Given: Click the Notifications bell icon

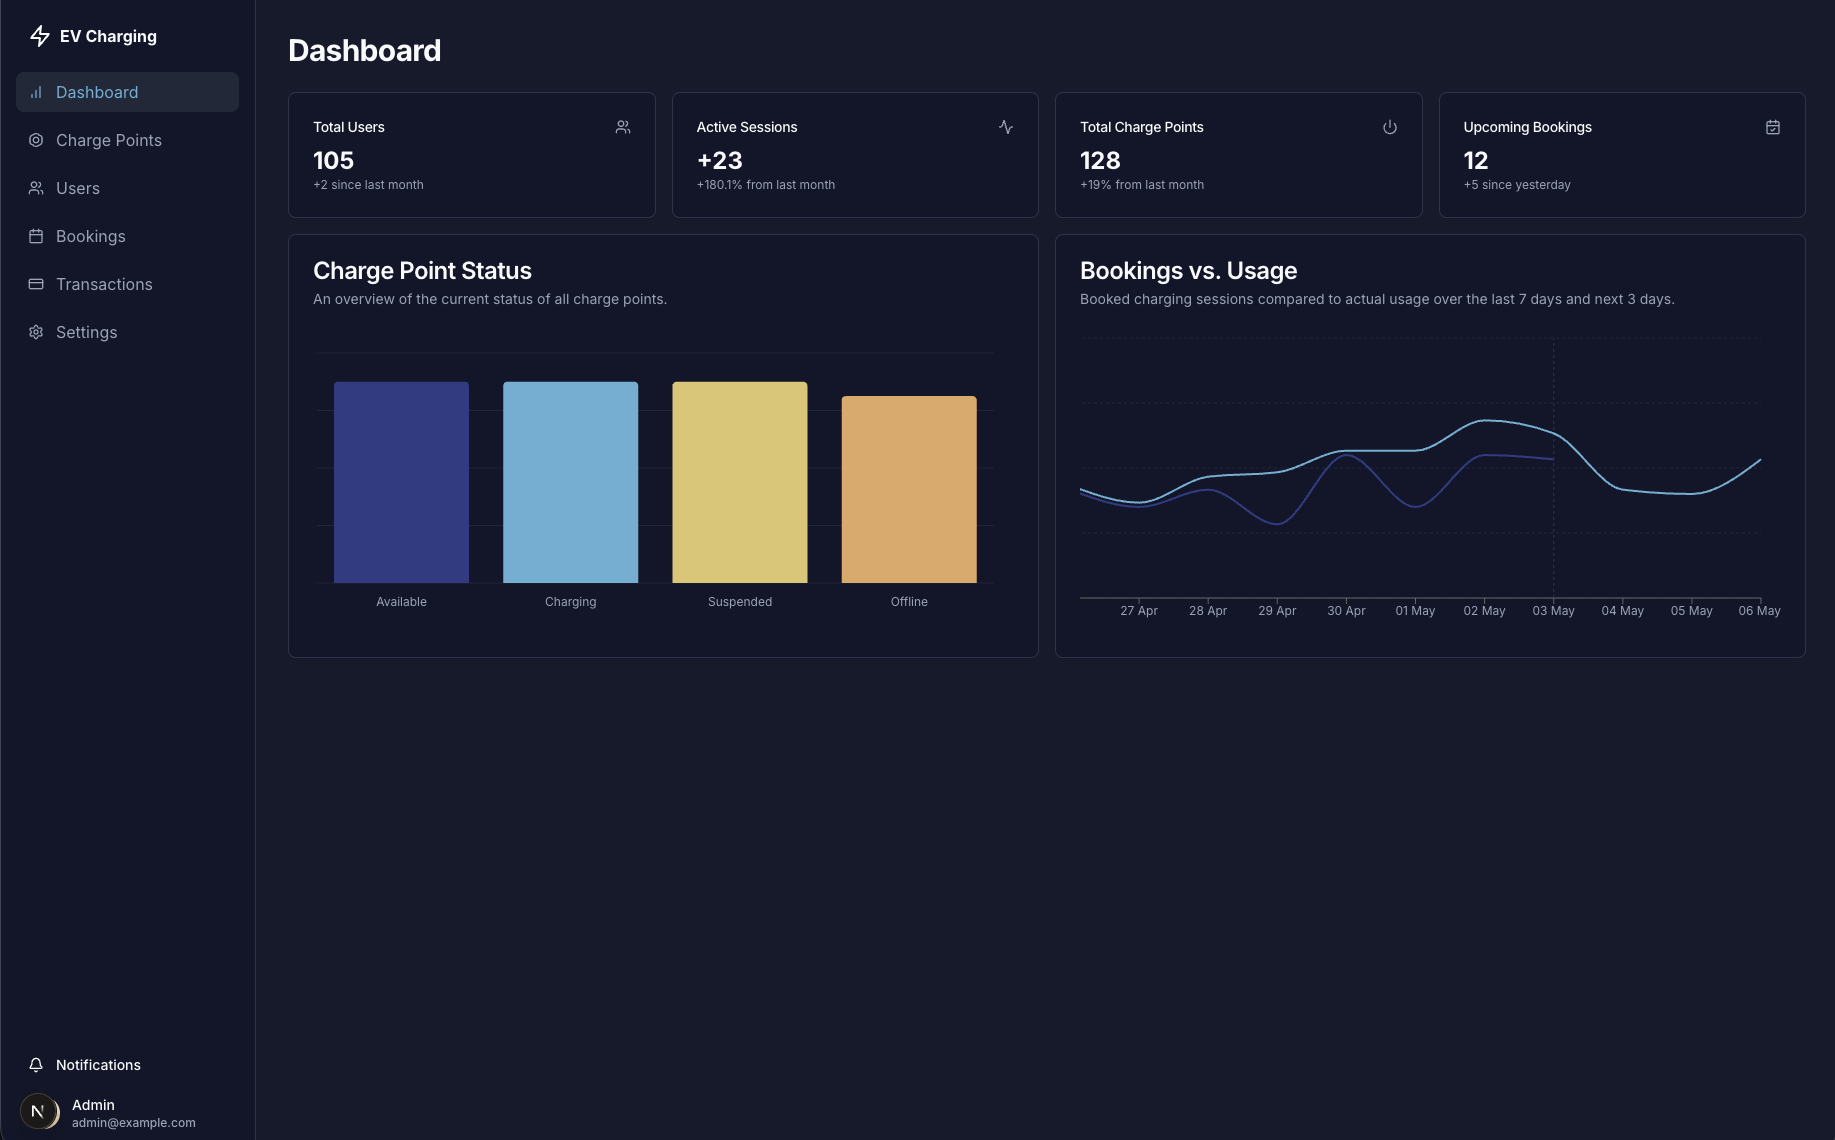Looking at the screenshot, I should pyautogui.click(x=36, y=1065).
